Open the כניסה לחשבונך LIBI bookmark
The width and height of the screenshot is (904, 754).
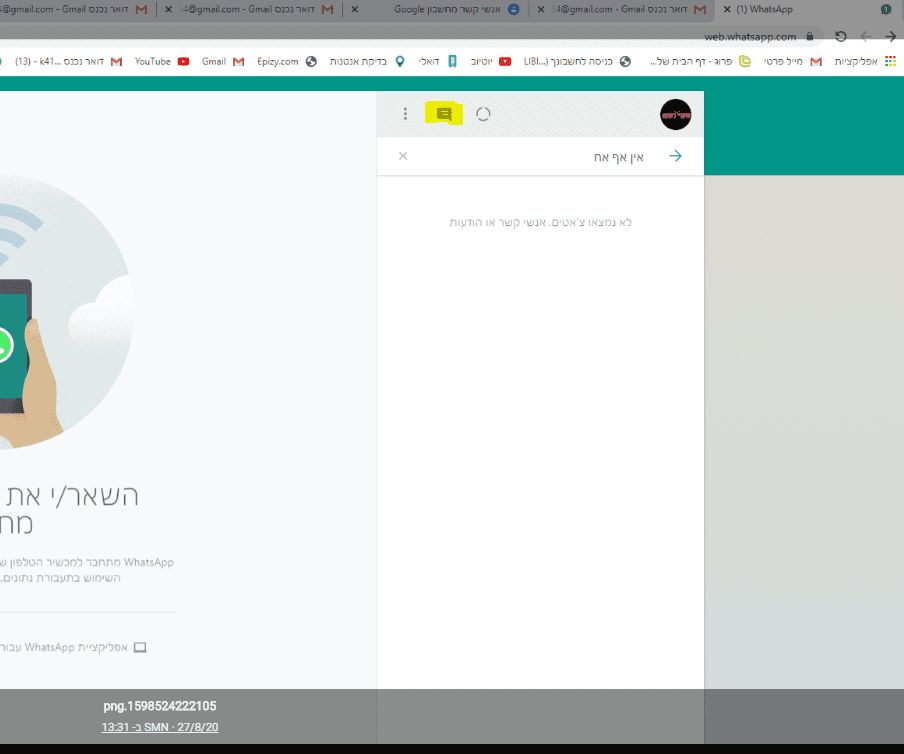[x=577, y=61]
